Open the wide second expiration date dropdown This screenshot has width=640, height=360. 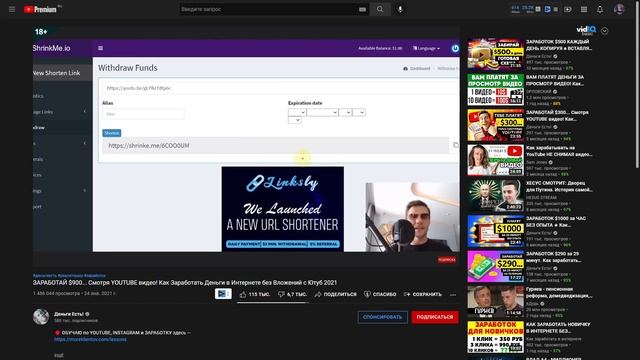322,112
